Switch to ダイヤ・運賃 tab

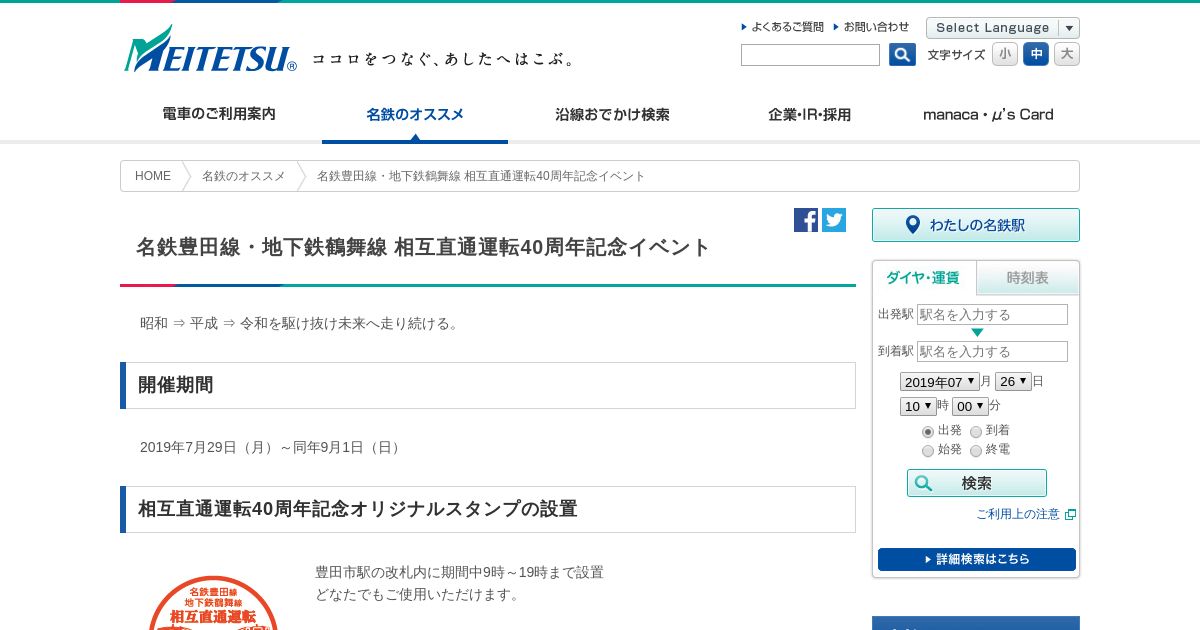[923, 278]
